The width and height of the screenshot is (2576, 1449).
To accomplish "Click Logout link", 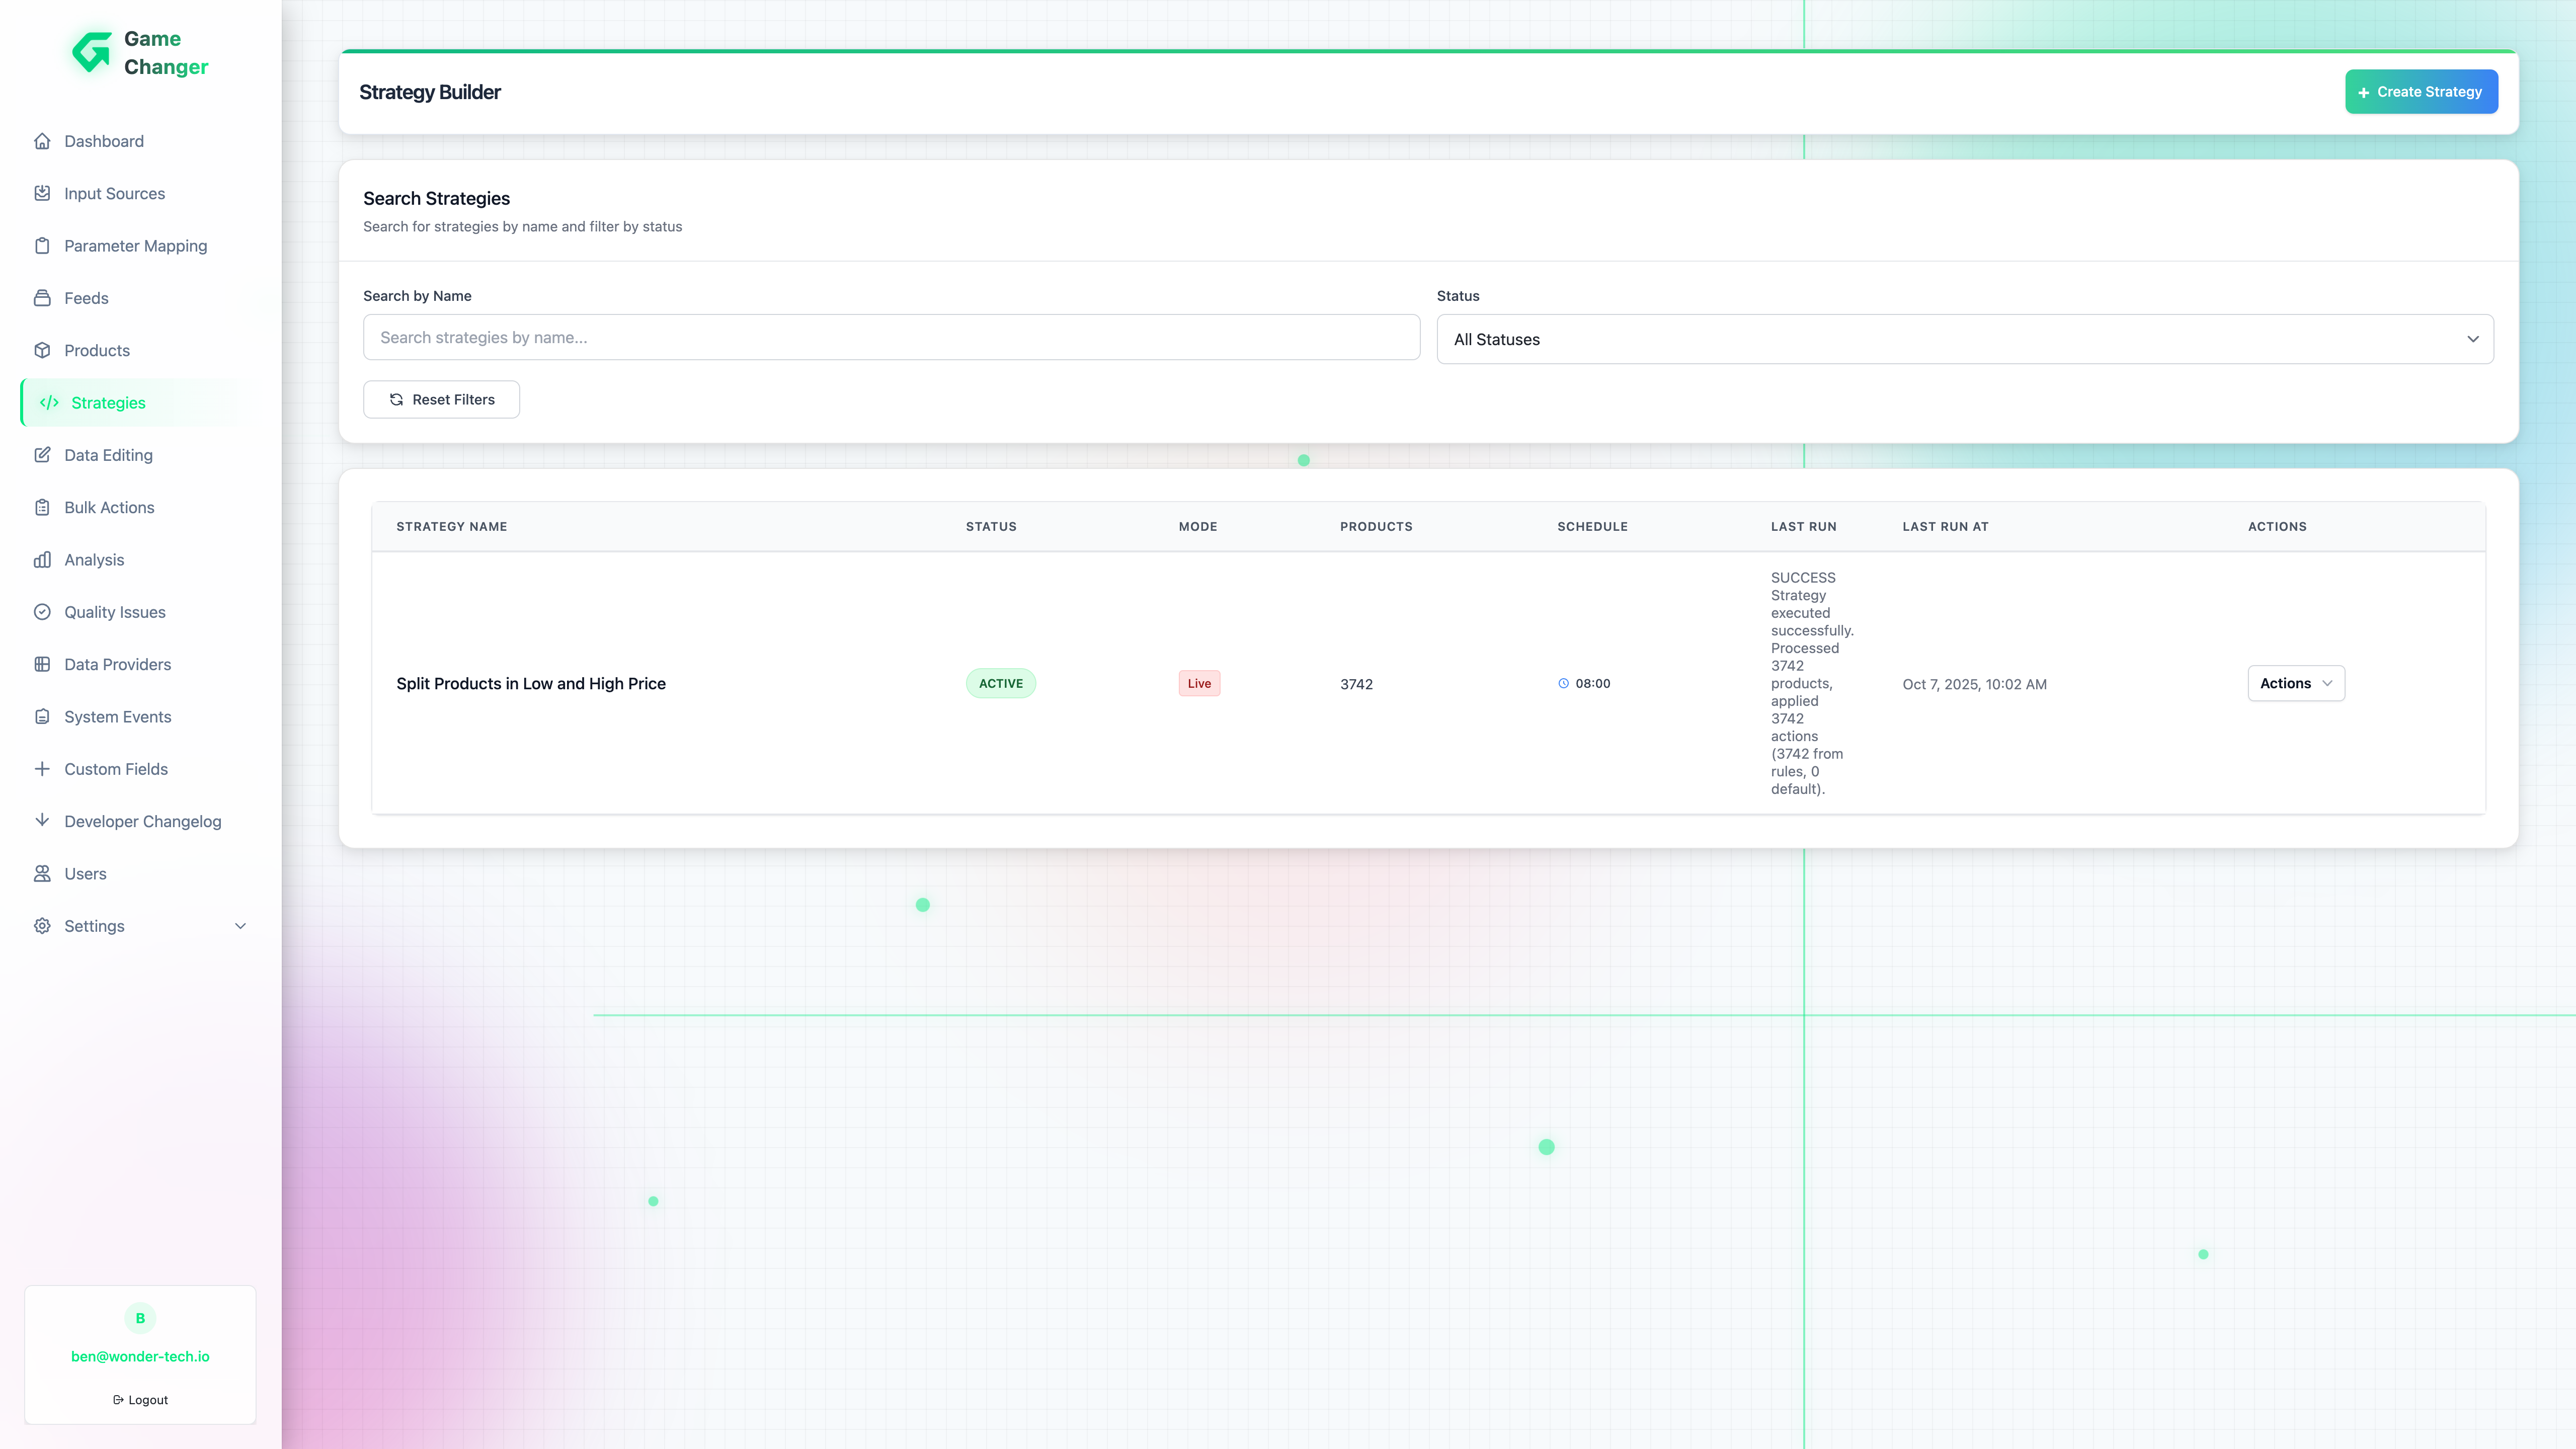I will [x=141, y=1400].
